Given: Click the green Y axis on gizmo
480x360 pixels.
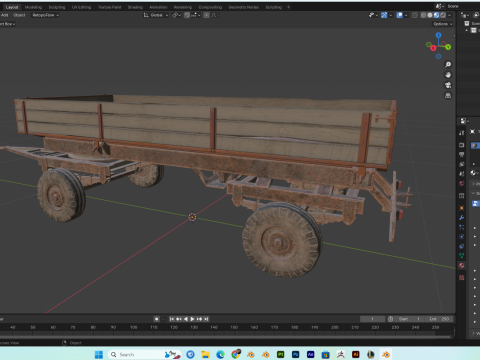Looking at the screenshot, I should (x=448, y=47).
